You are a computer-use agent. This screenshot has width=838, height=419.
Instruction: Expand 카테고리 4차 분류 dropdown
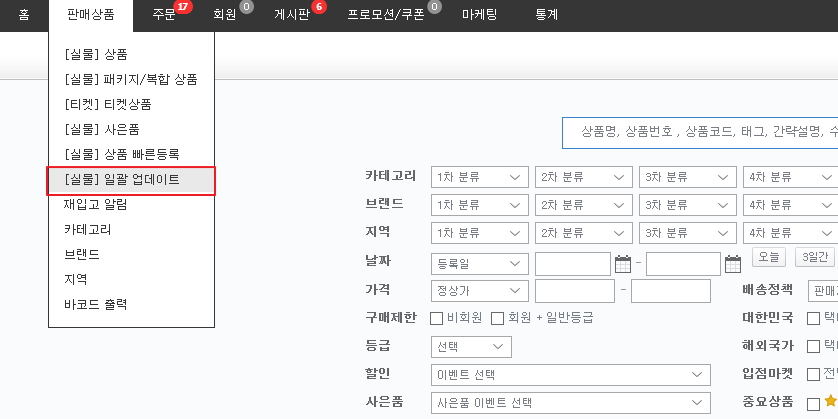(x=790, y=177)
